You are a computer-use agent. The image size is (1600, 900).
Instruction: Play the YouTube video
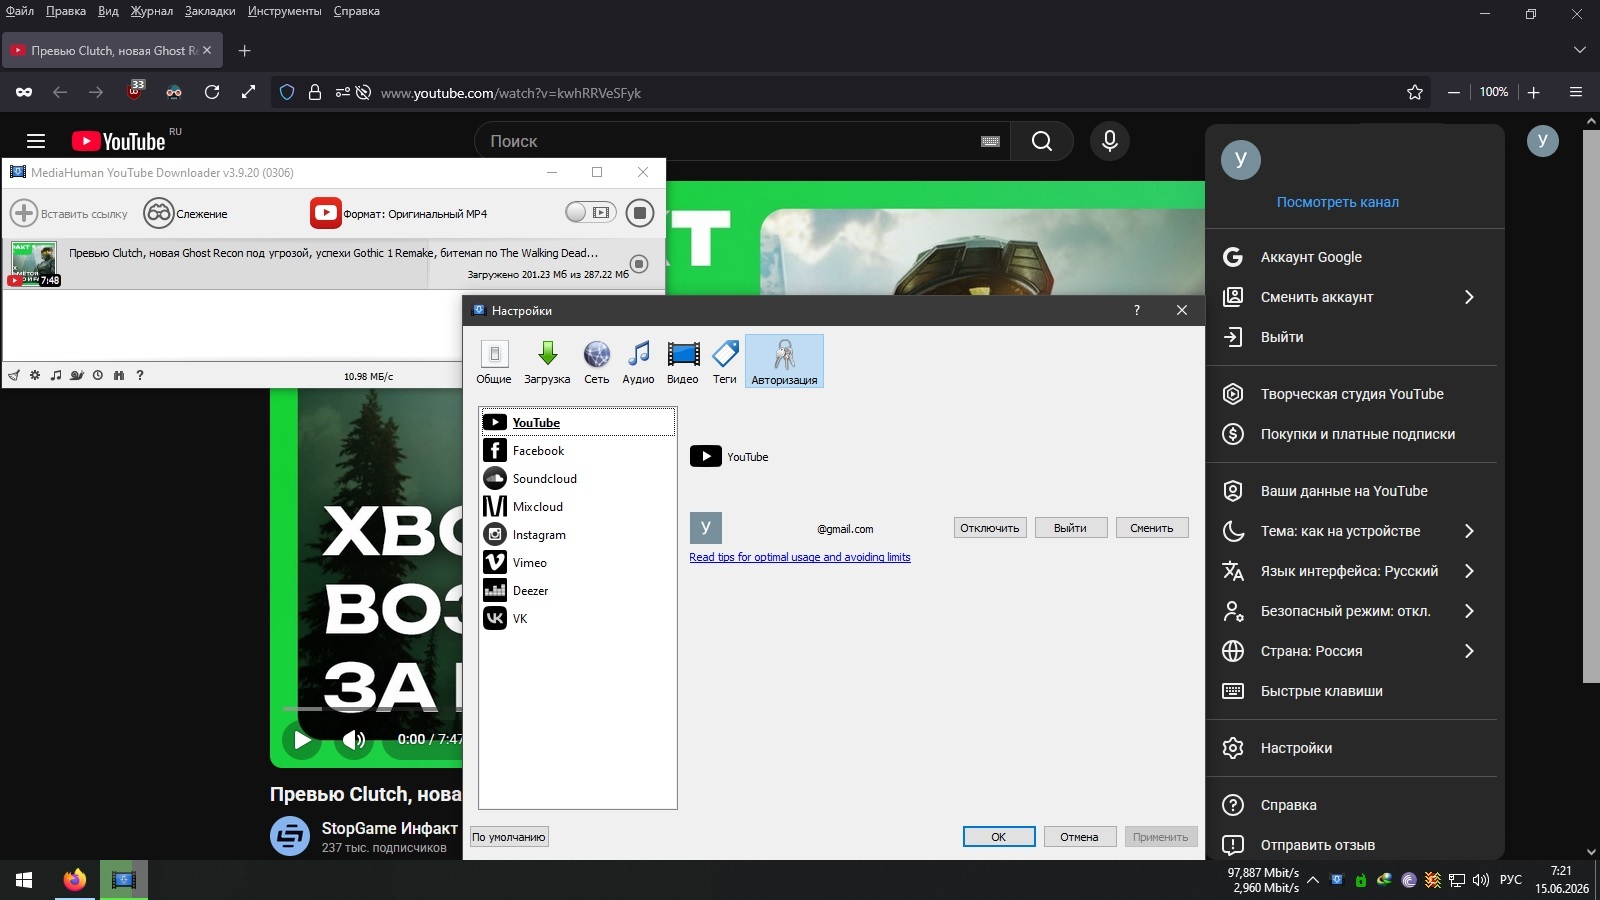pos(302,739)
